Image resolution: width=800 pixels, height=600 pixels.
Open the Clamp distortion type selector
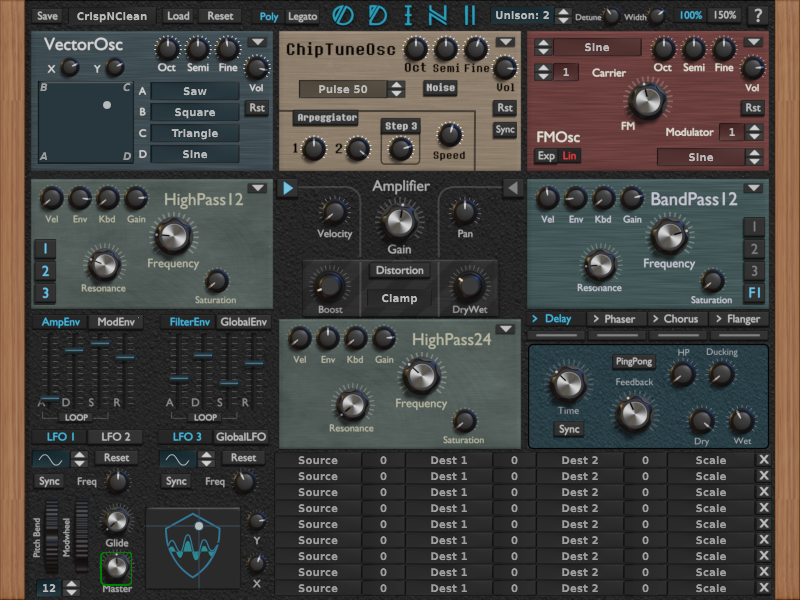pos(399,298)
